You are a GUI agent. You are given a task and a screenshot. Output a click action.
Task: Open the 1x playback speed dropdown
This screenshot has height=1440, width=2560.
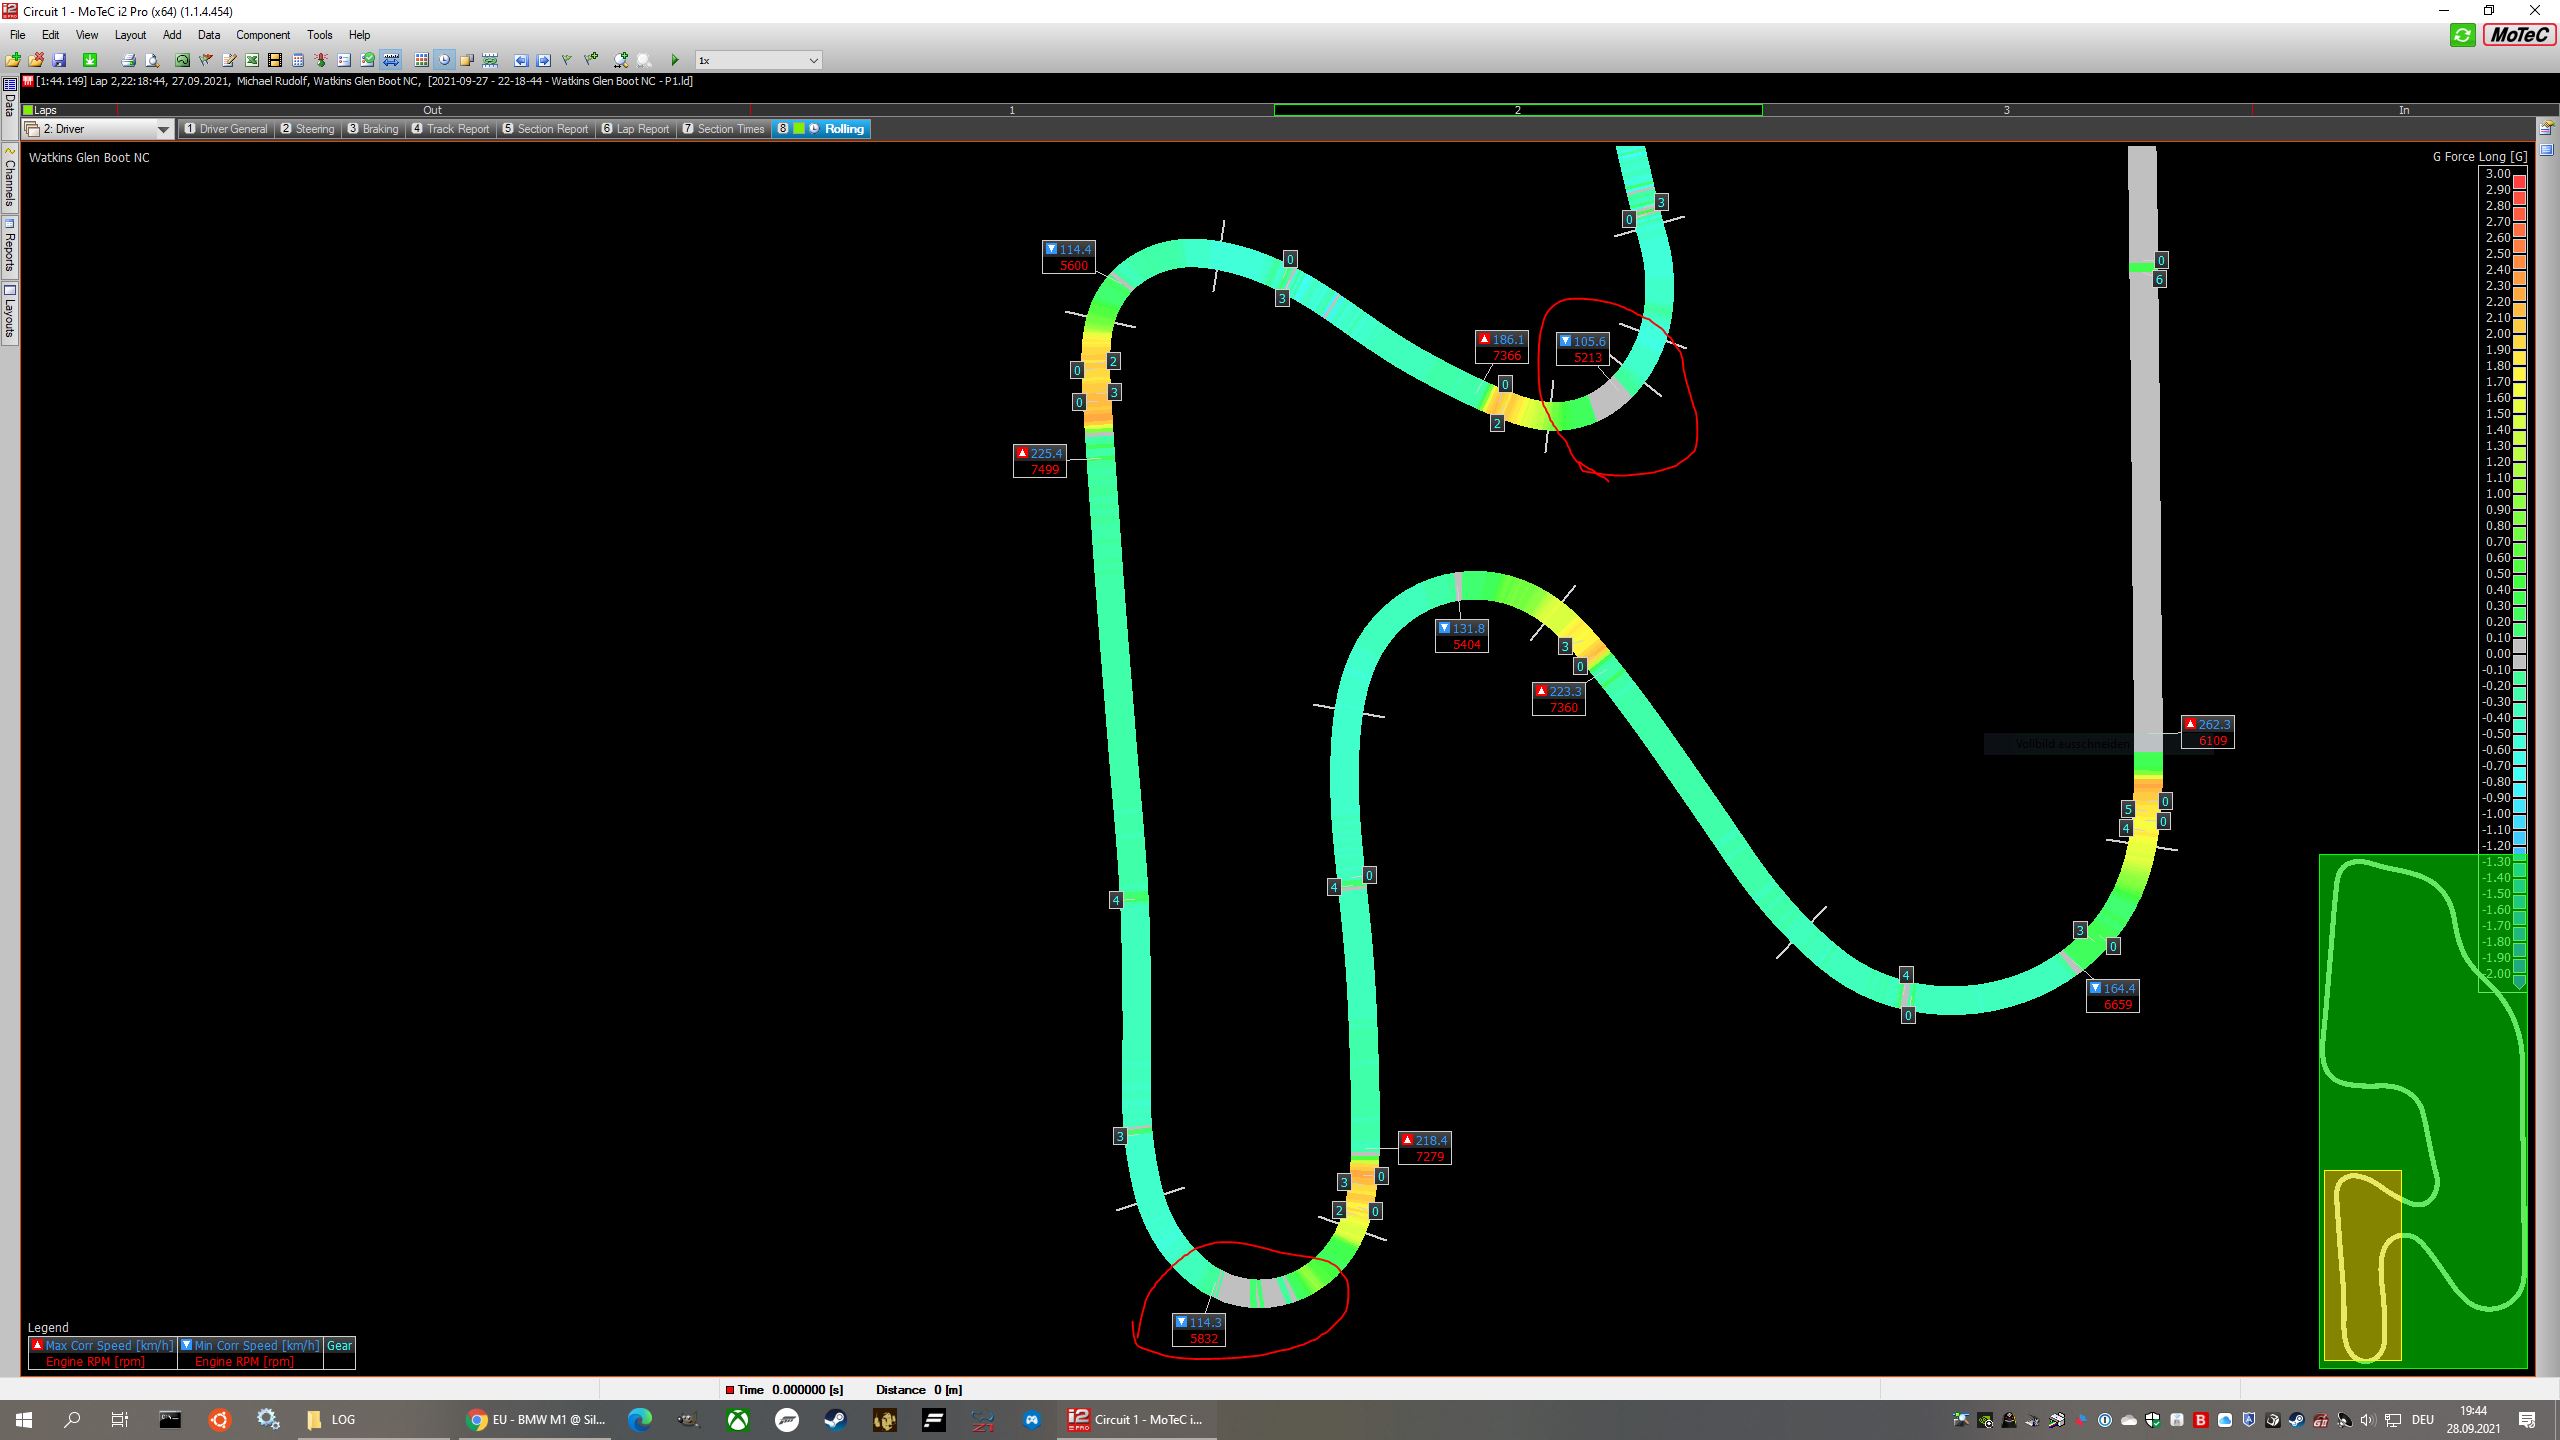(x=758, y=60)
